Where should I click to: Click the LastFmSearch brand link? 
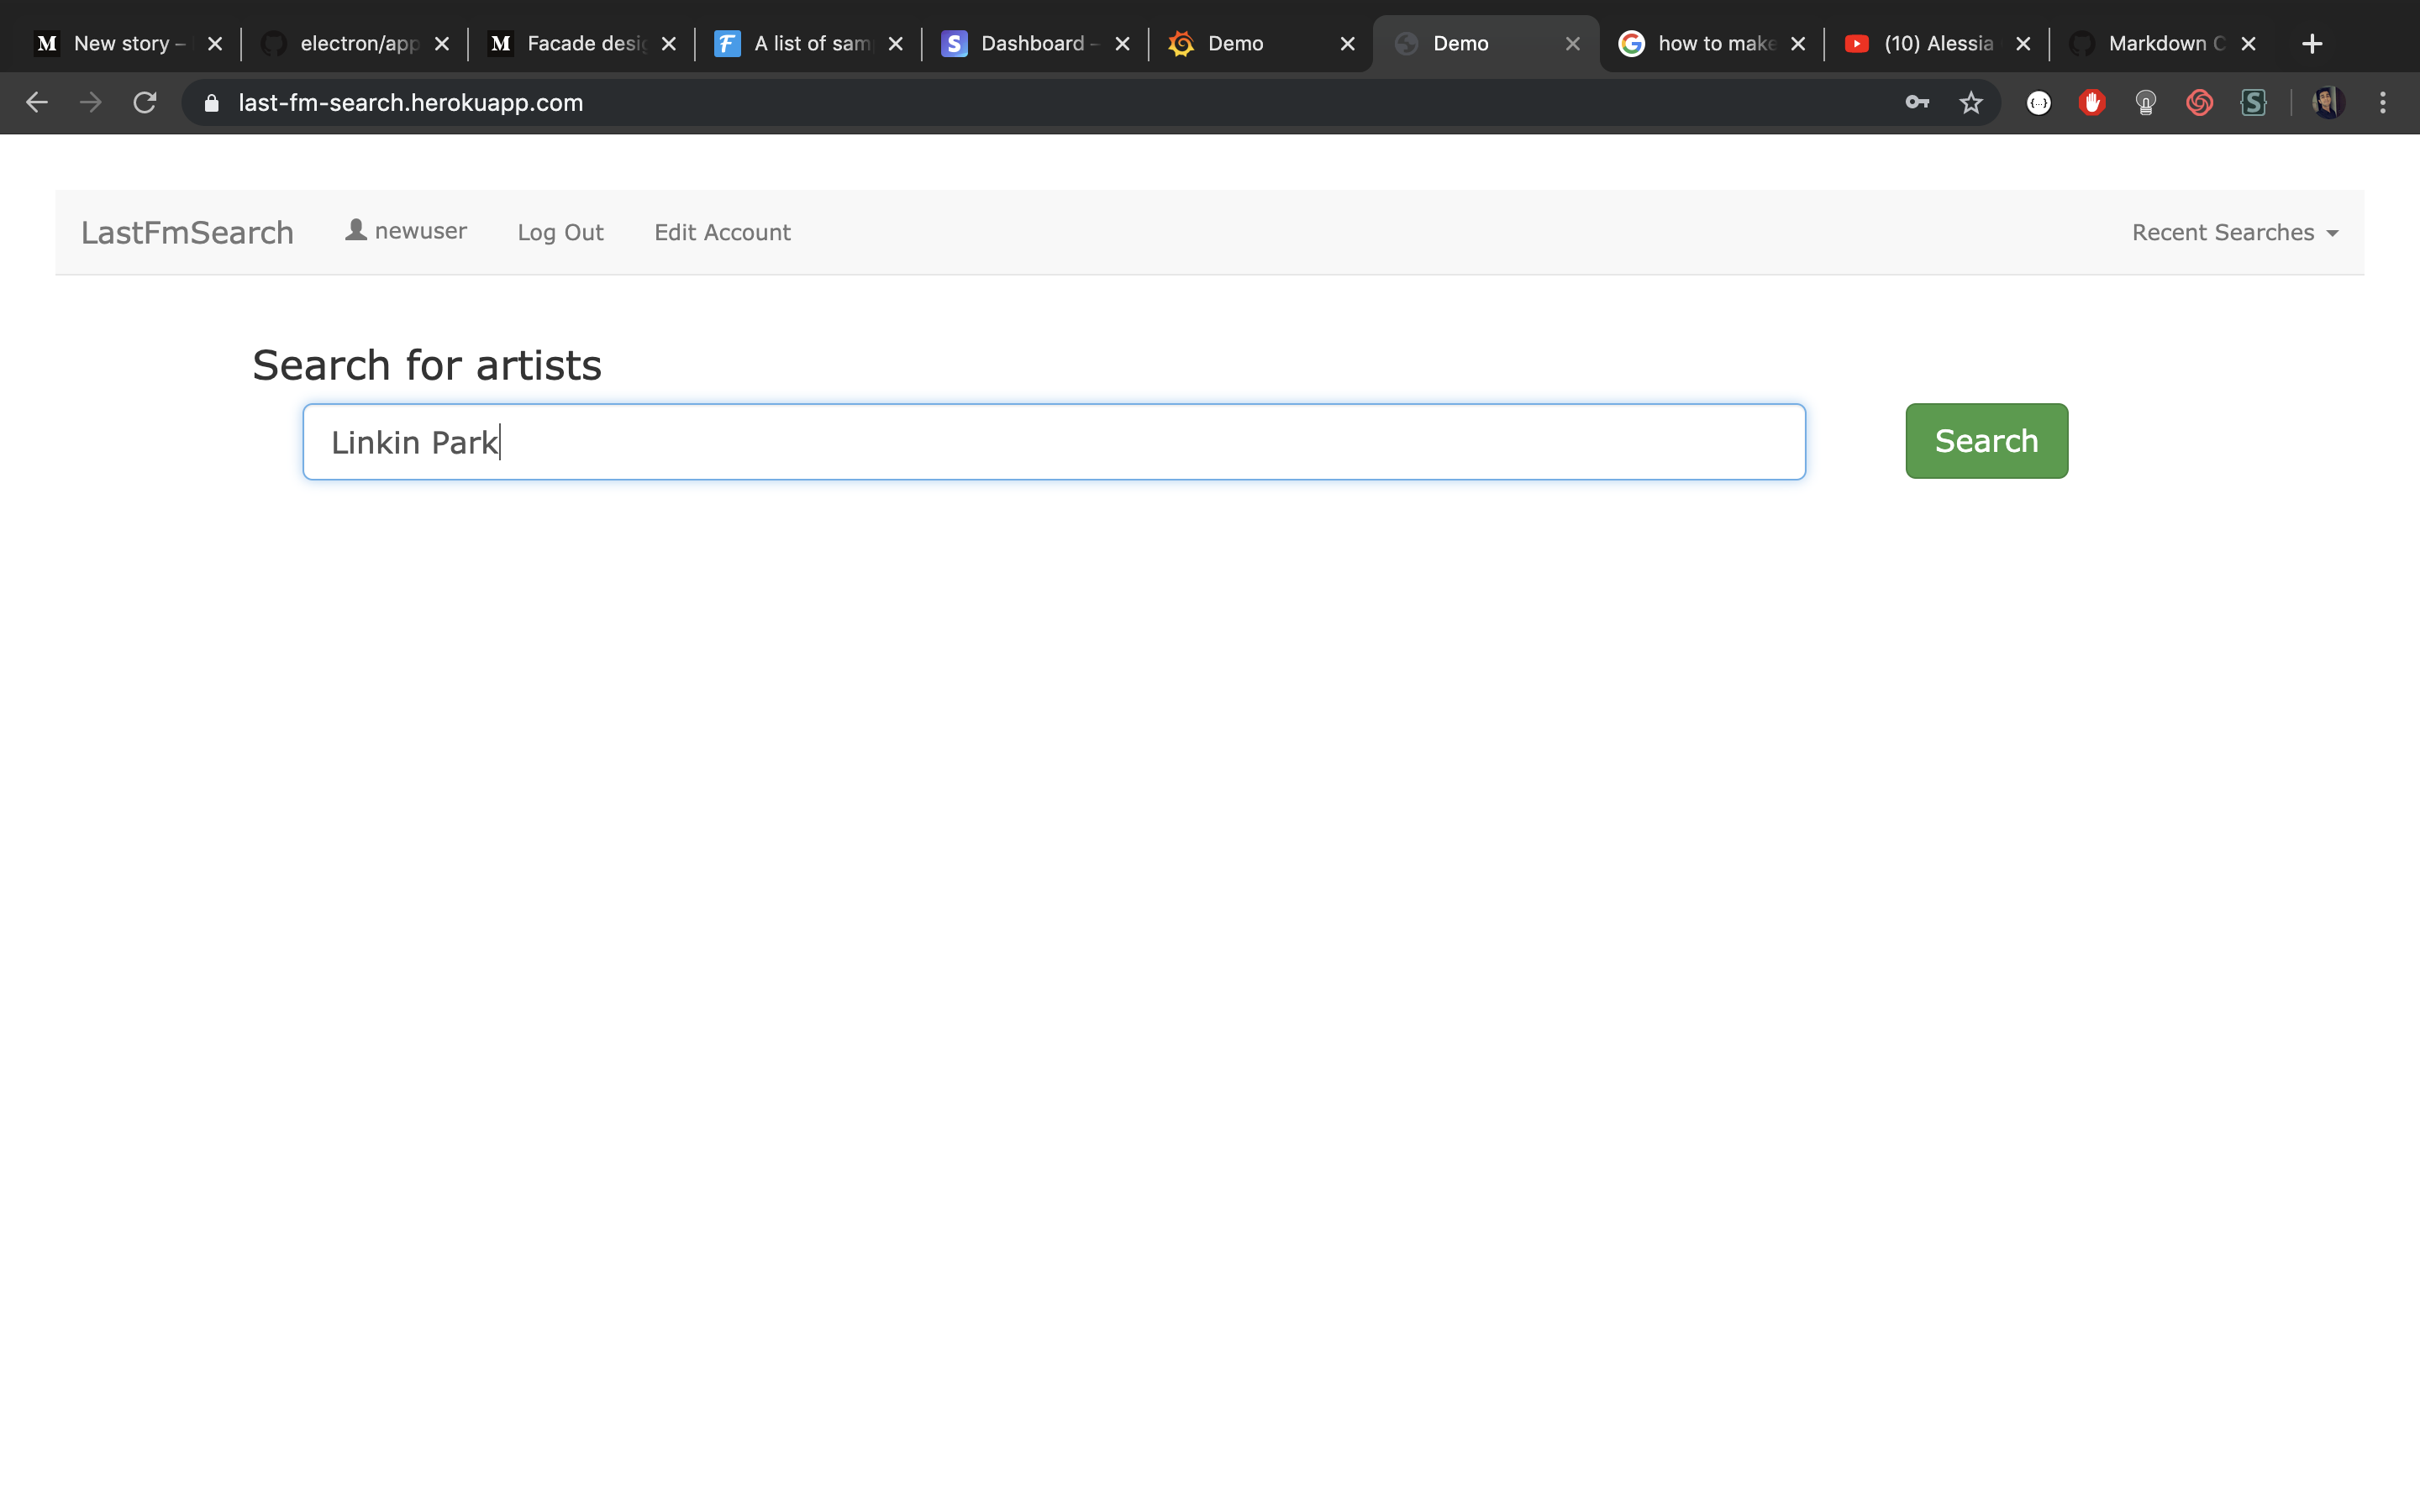pos(187,232)
